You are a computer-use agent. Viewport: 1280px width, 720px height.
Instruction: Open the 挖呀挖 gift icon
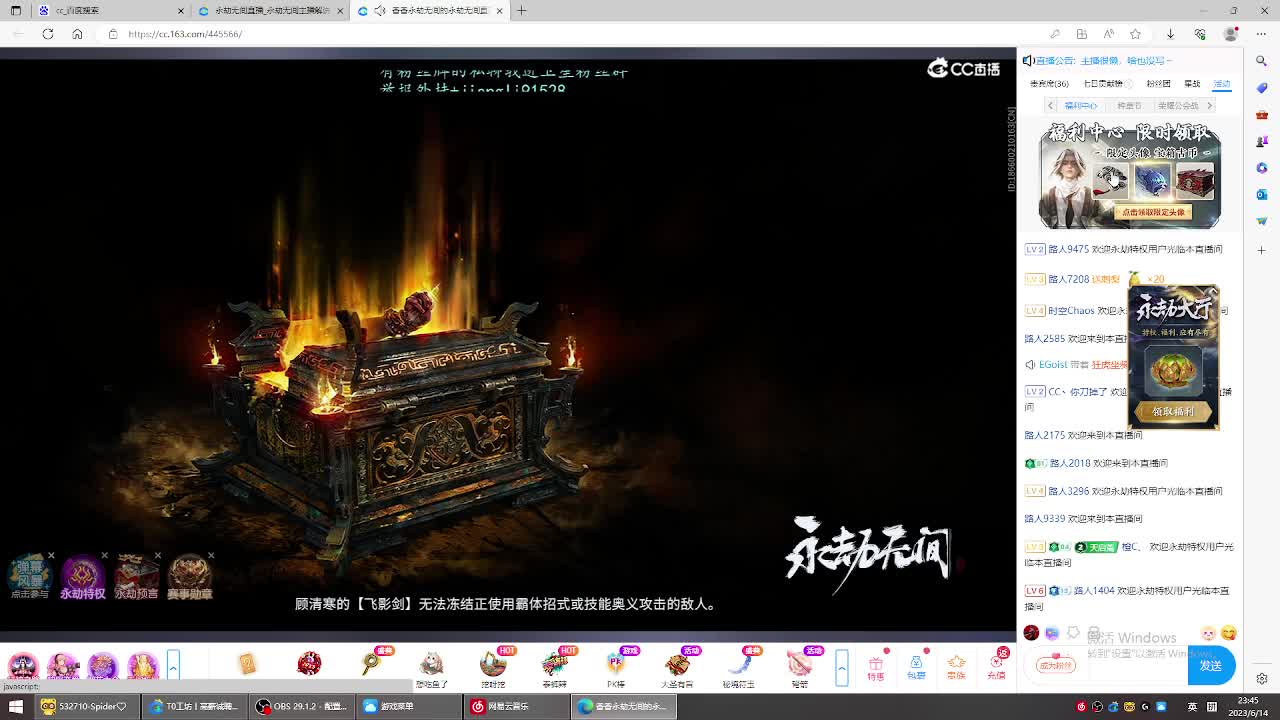pyautogui.click(x=493, y=665)
